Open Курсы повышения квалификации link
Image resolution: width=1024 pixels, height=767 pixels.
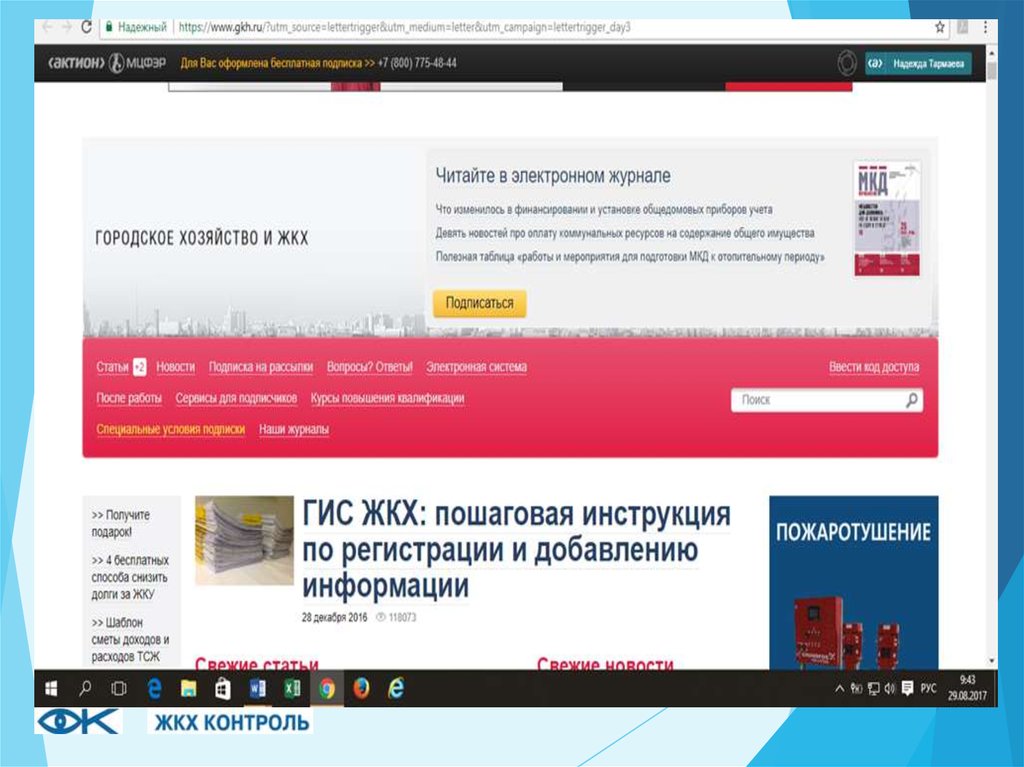(387, 399)
